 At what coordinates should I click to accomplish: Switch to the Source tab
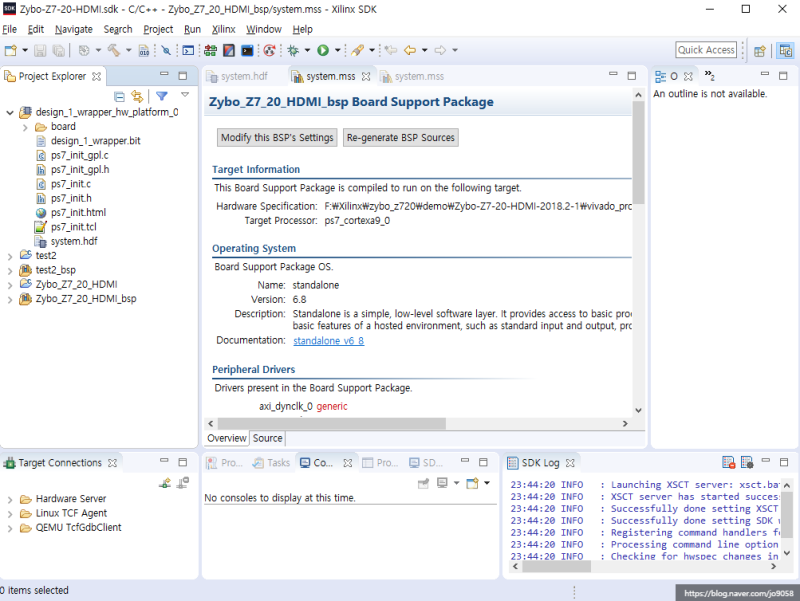(267, 438)
